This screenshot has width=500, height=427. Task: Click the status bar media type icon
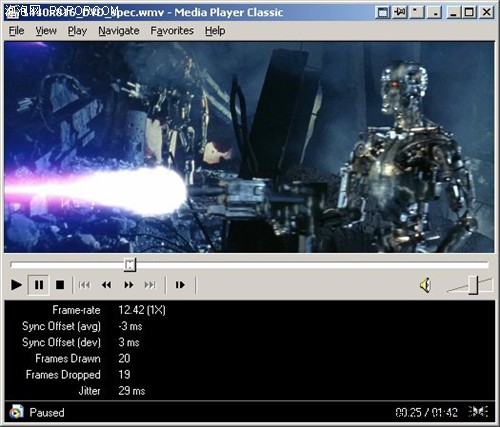[x=16, y=412]
